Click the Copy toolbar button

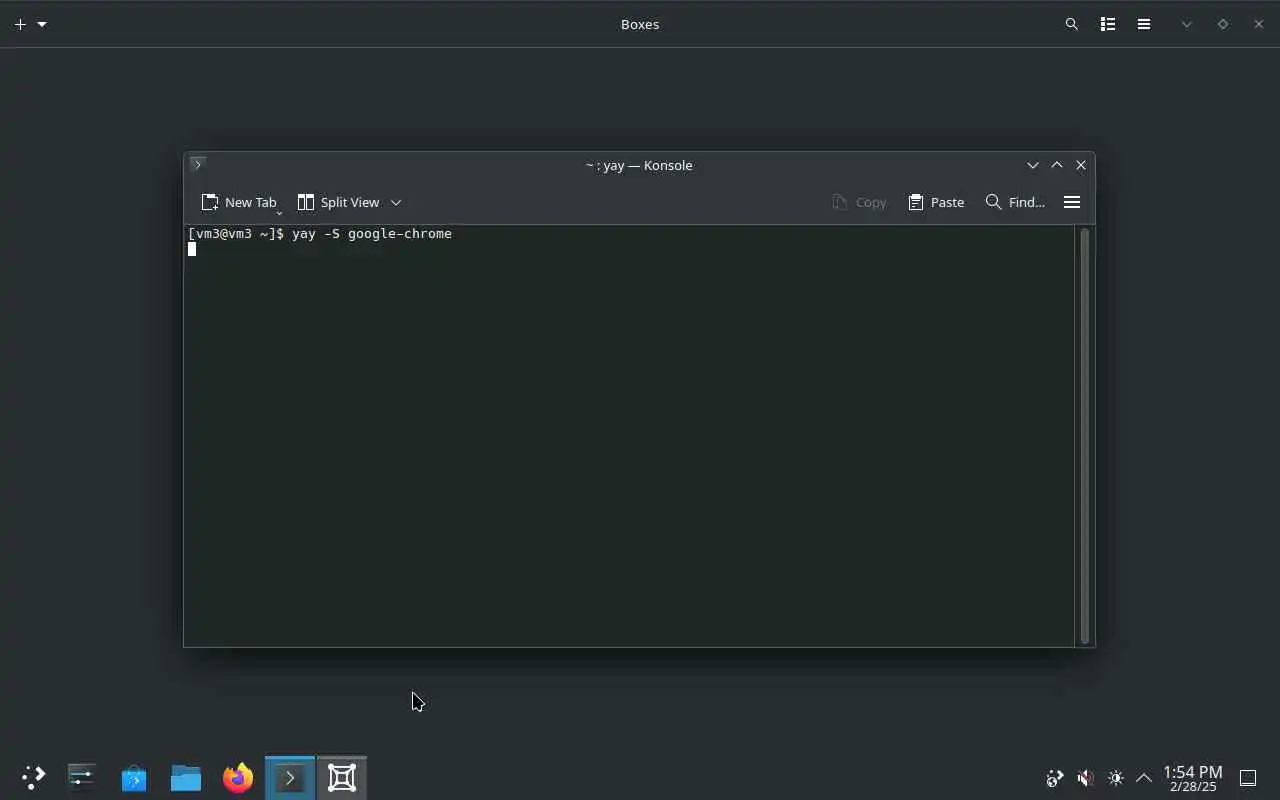tap(859, 202)
